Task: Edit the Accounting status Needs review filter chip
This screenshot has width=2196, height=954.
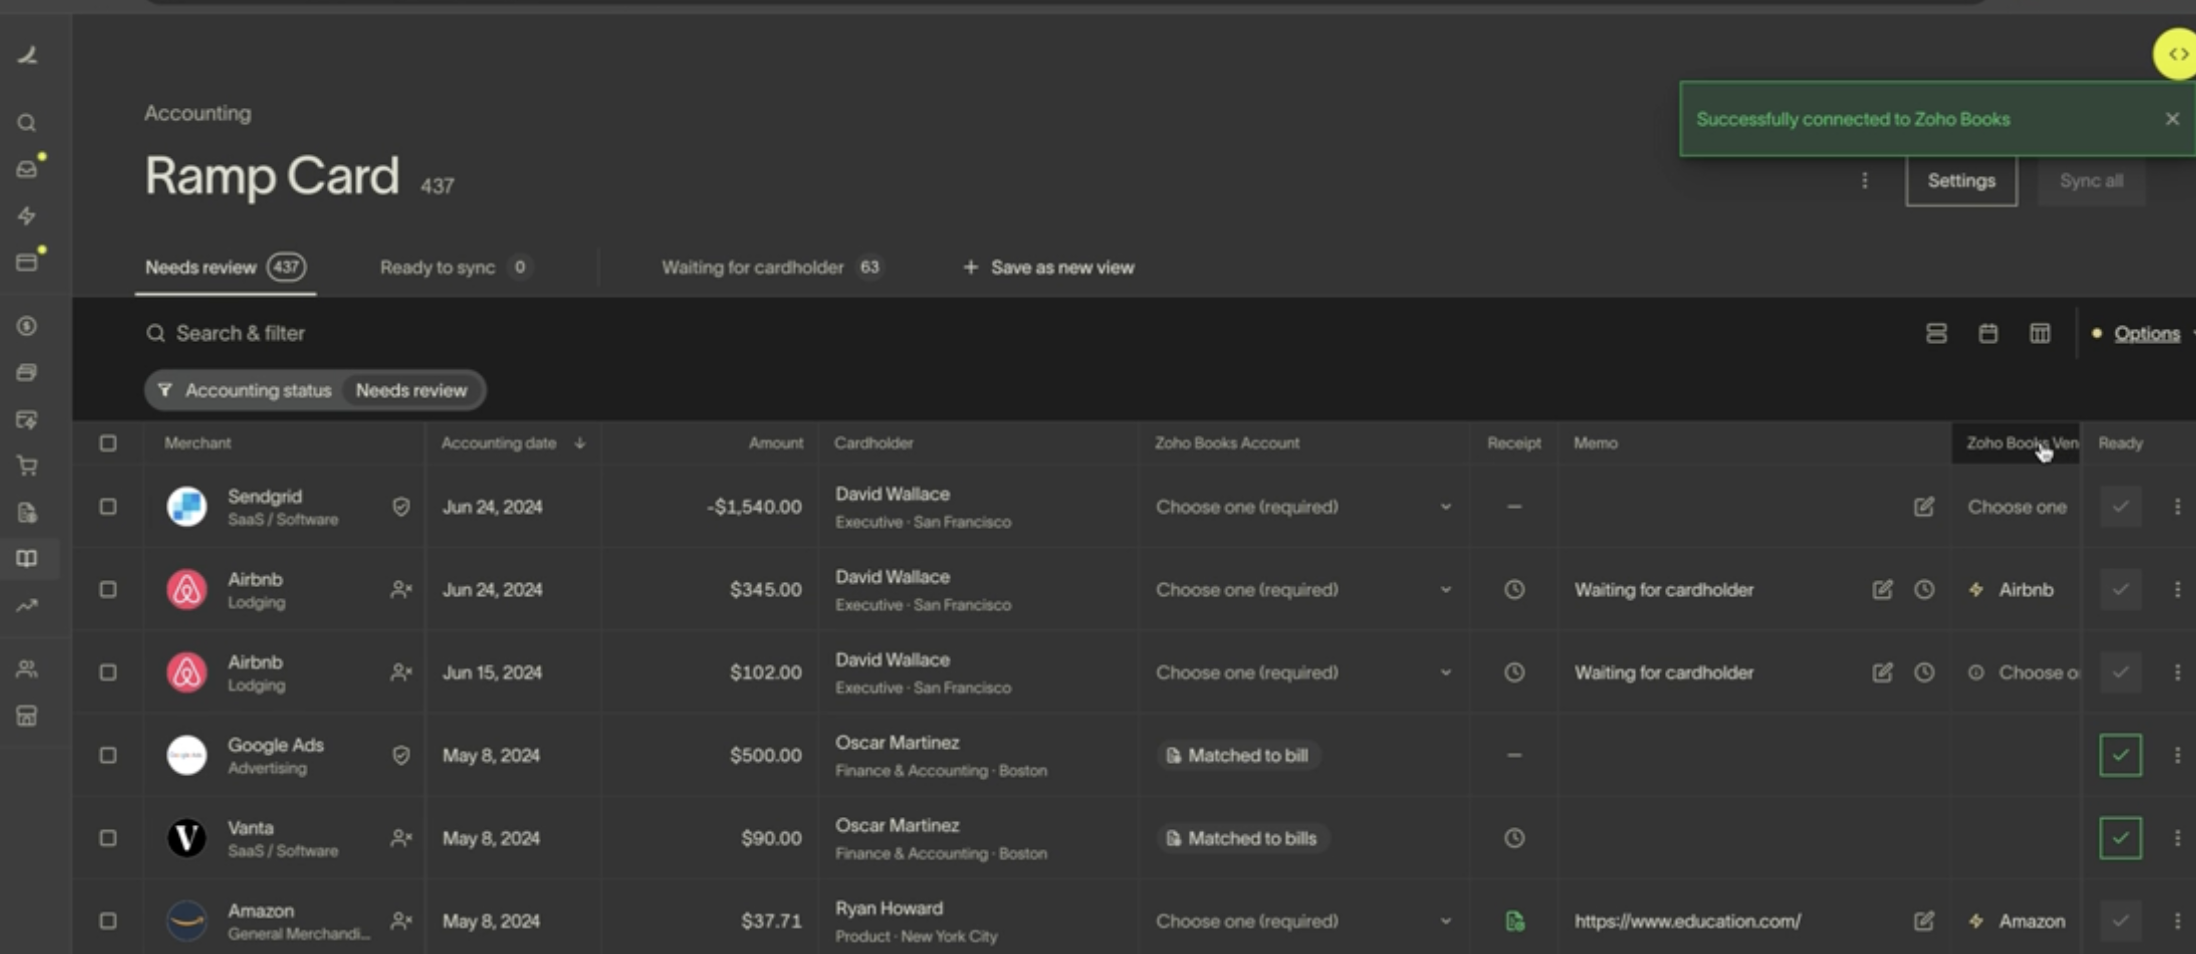Action: [315, 390]
